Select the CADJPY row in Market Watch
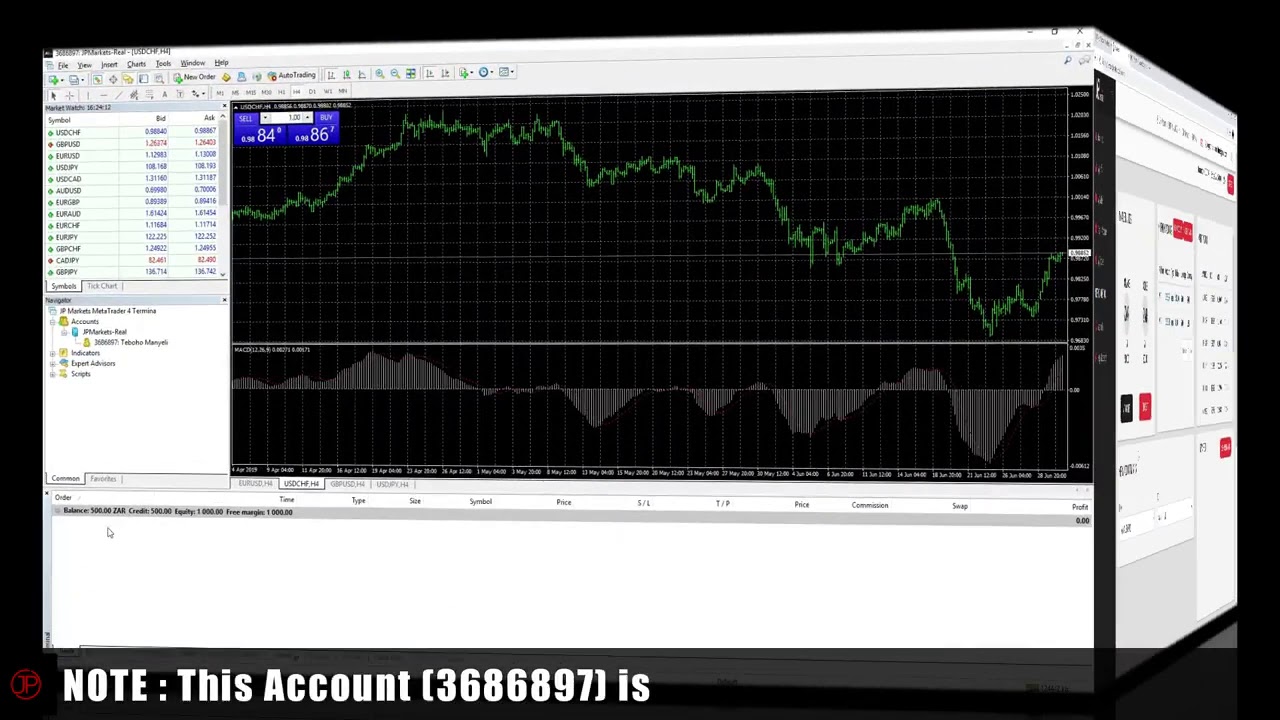 tap(132, 260)
